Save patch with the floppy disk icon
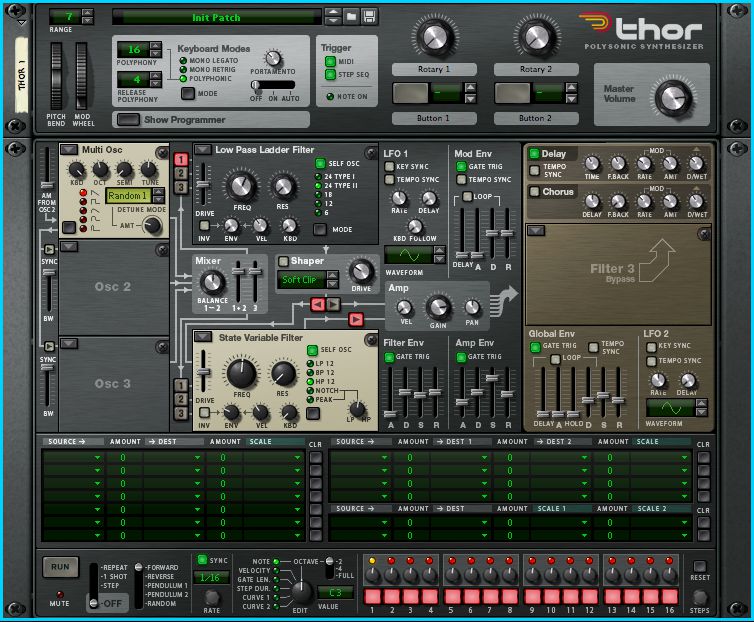Screen dimensions: 754x622 [x=369, y=17]
